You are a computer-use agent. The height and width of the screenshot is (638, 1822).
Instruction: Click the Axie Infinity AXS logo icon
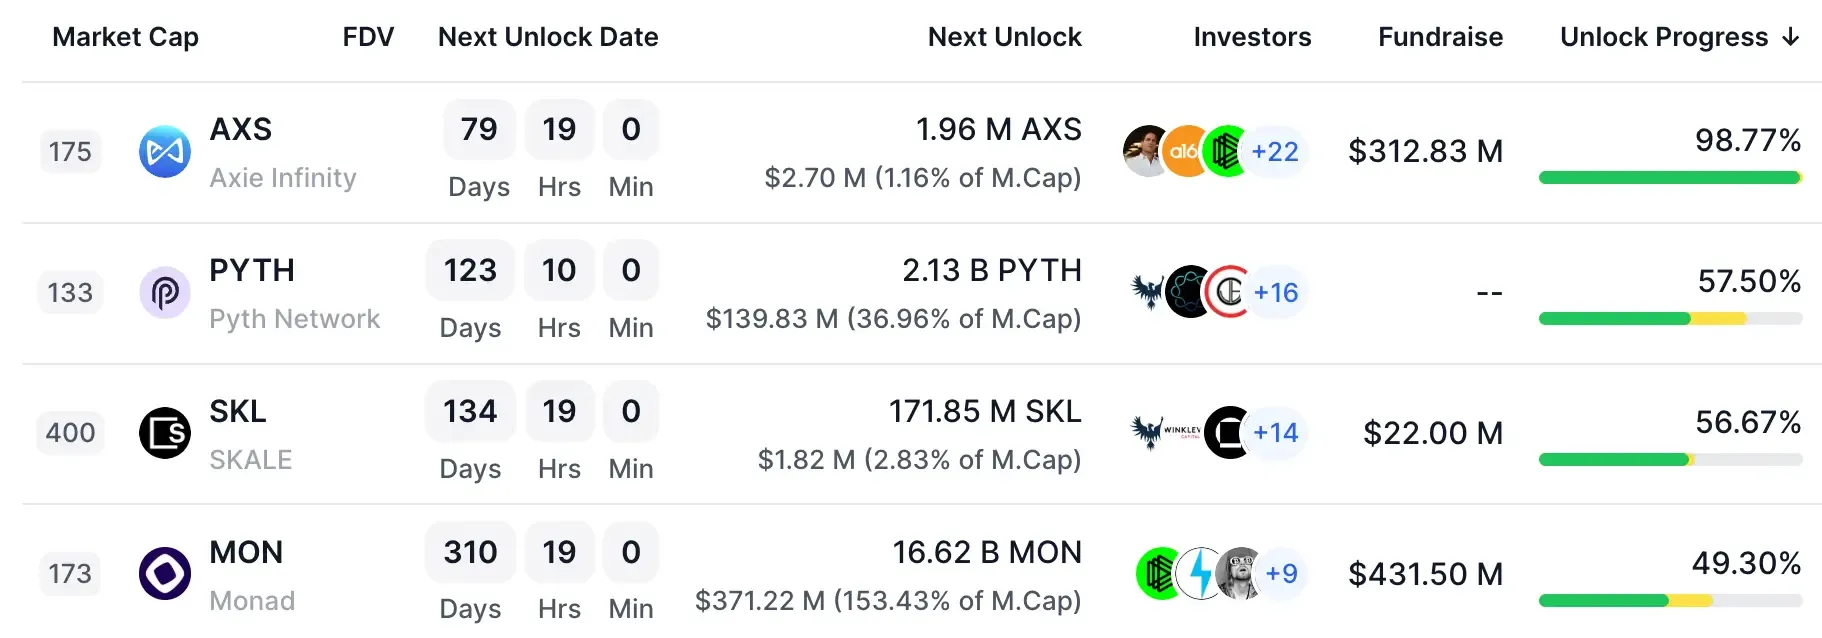point(165,152)
